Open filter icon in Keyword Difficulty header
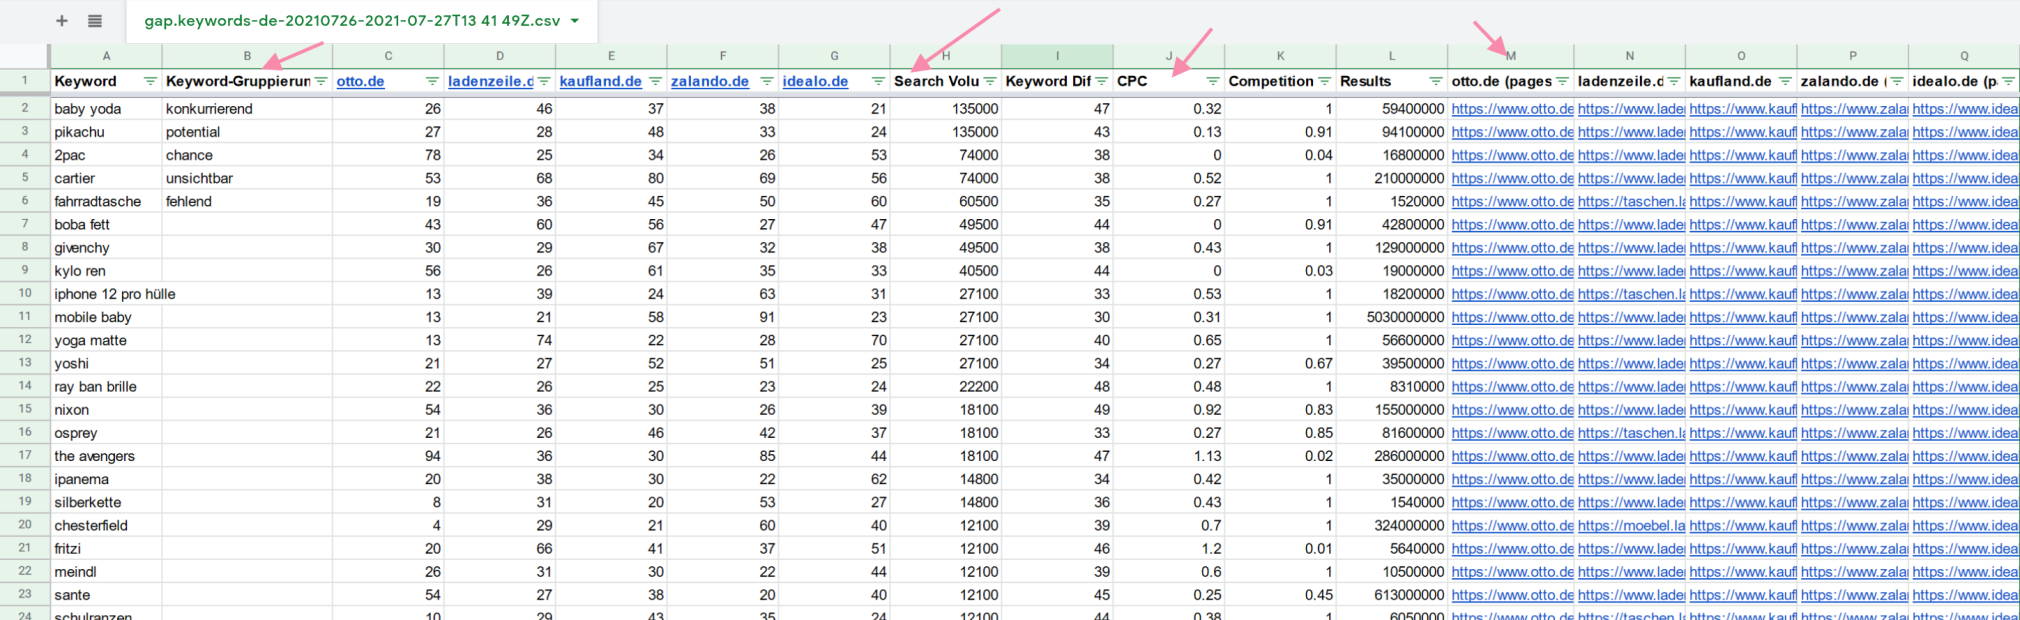Image resolution: width=2020 pixels, height=620 pixels. 1101,81
